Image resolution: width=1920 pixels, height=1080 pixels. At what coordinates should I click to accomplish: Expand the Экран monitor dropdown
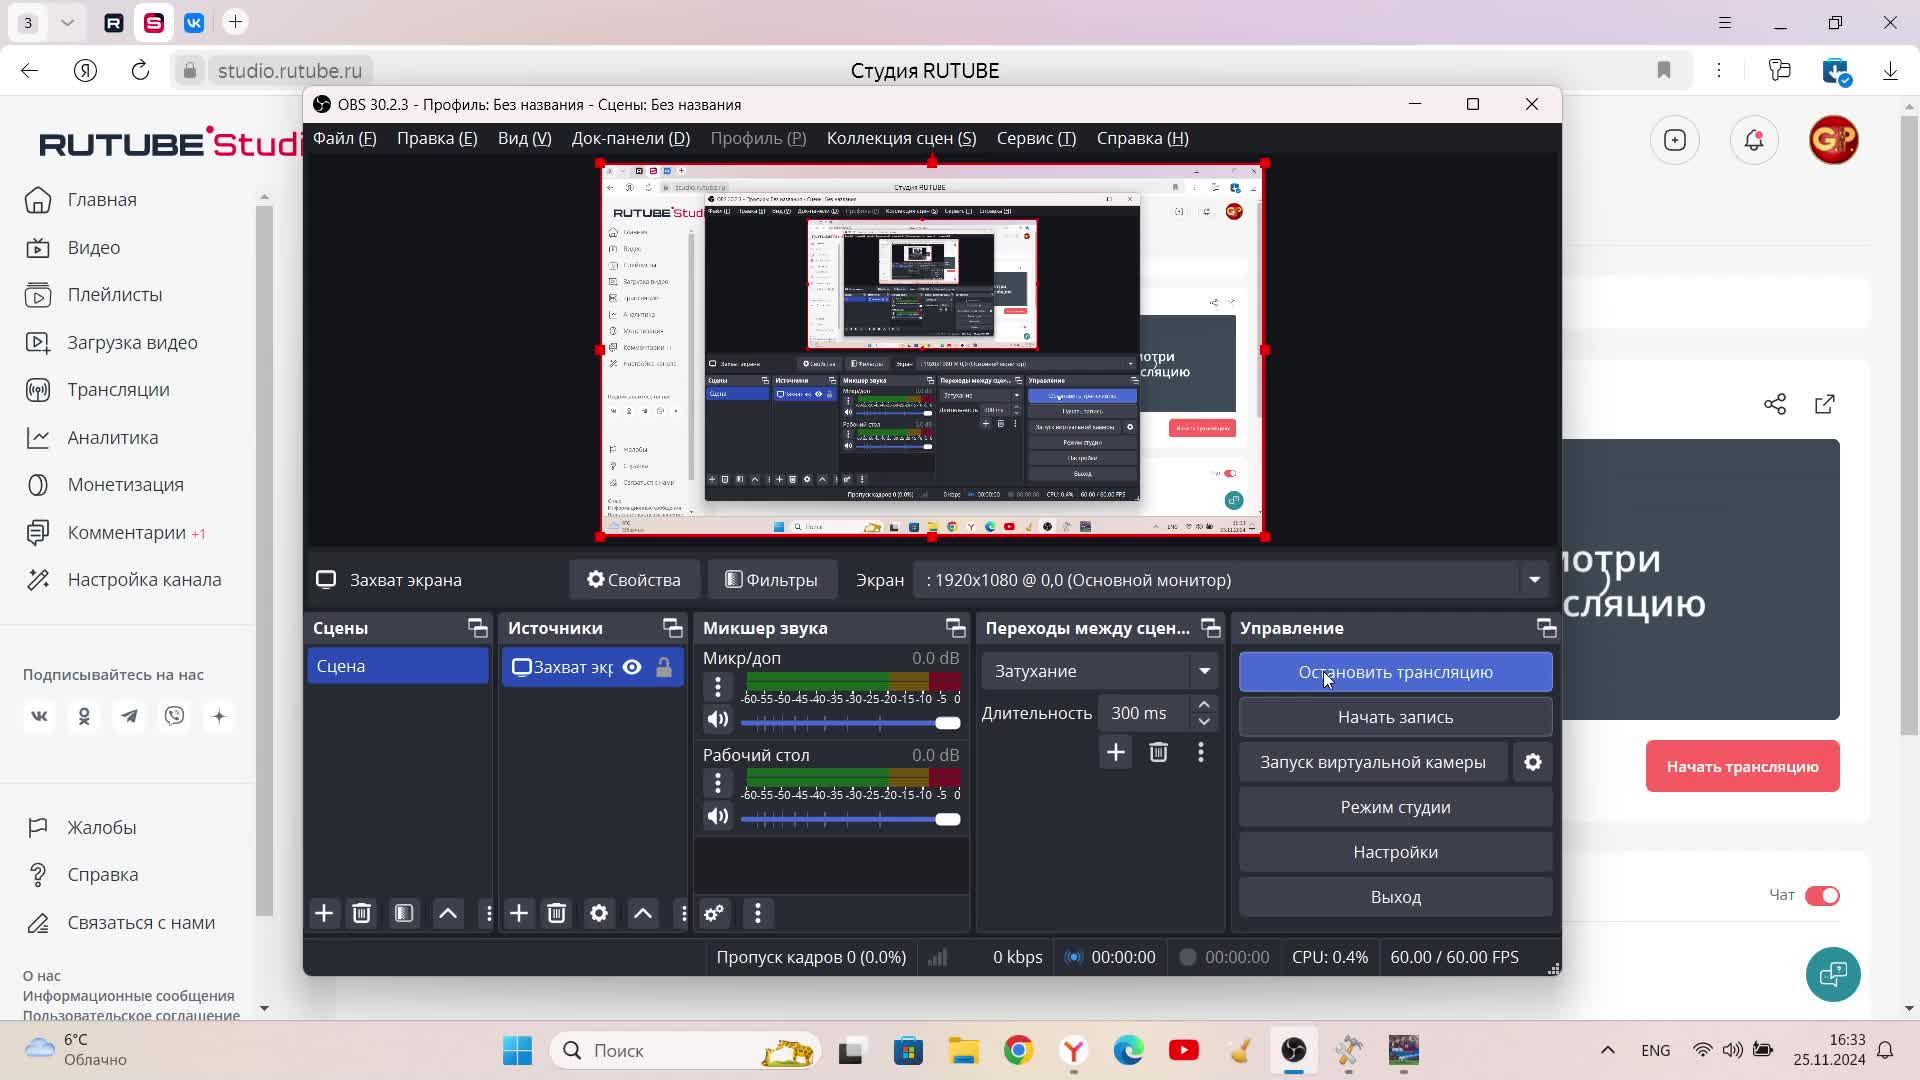(x=1534, y=580)
